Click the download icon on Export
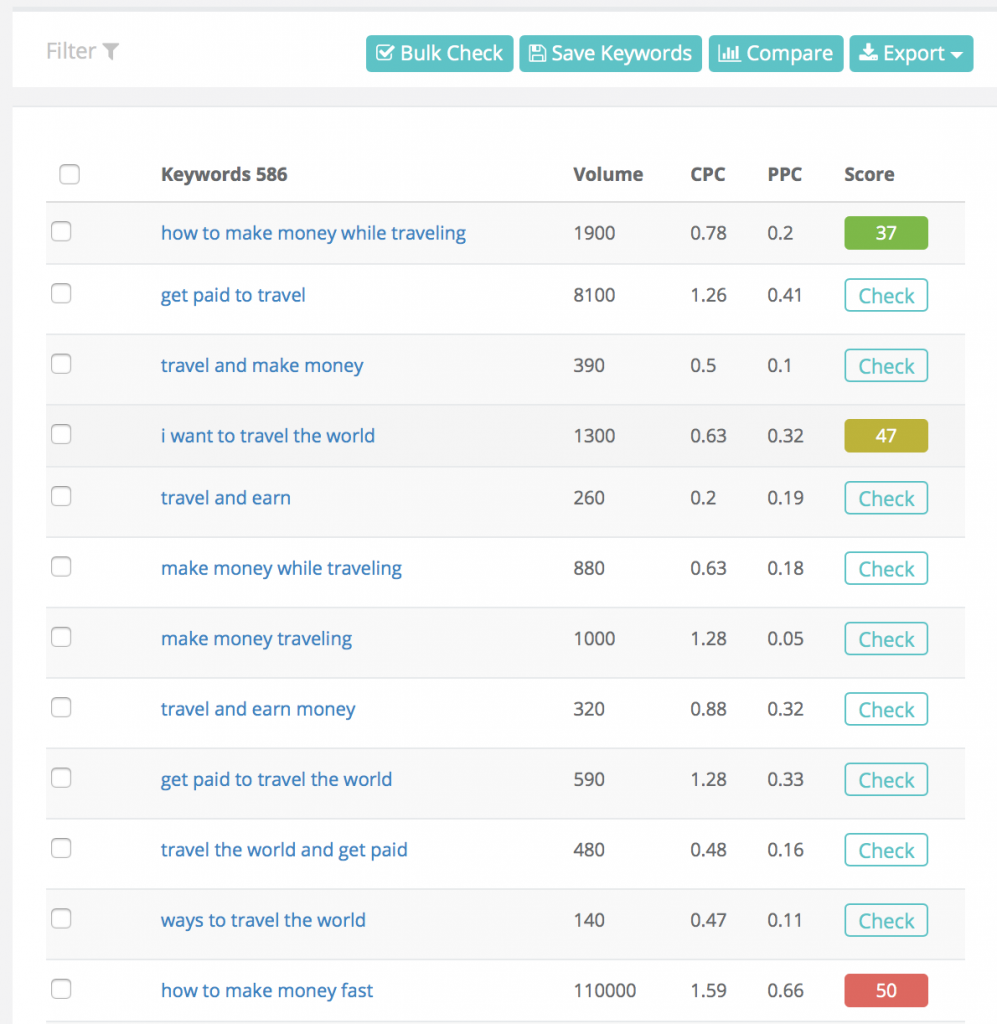The height and width of the screenshot is (1024, 997). 866,53
